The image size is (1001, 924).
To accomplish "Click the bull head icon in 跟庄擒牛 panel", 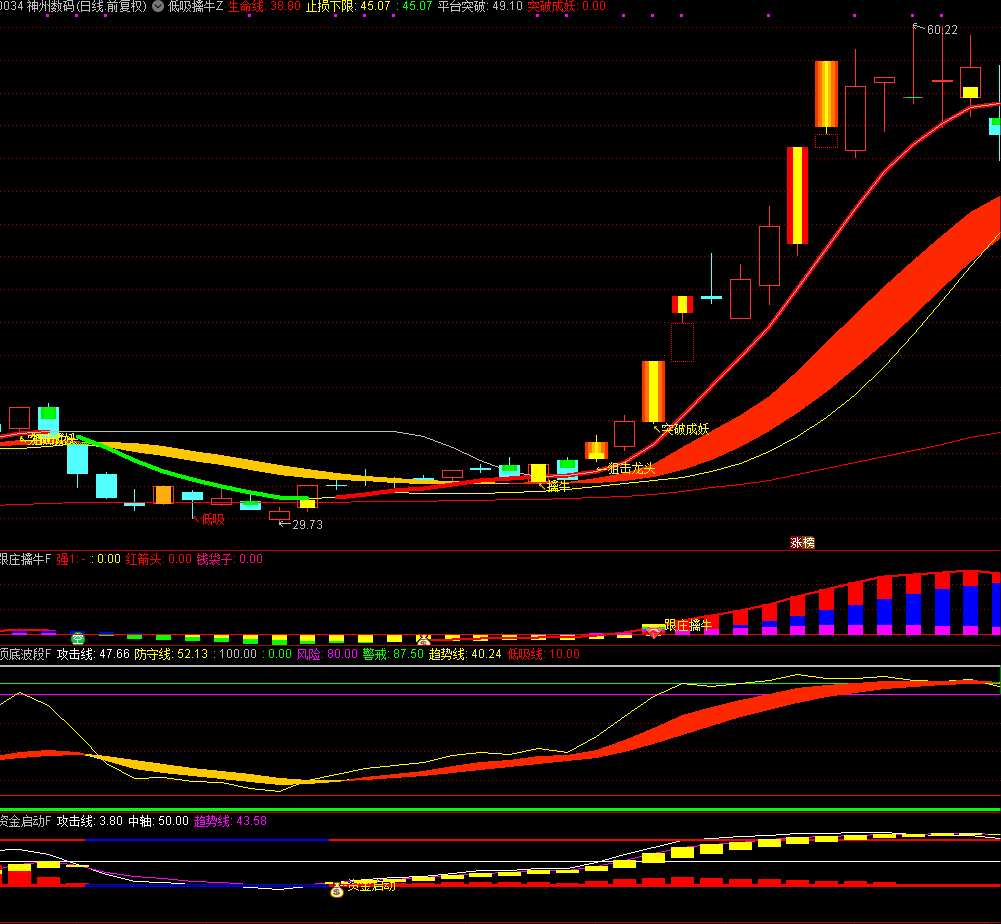I will pos(423,638).
